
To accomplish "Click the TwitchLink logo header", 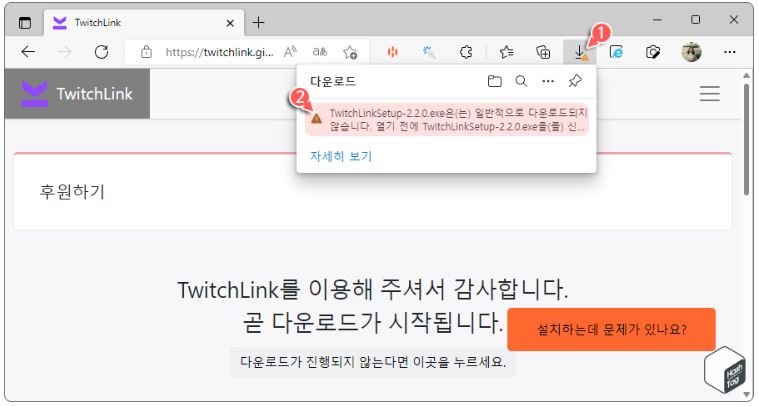I will point(77,94).
